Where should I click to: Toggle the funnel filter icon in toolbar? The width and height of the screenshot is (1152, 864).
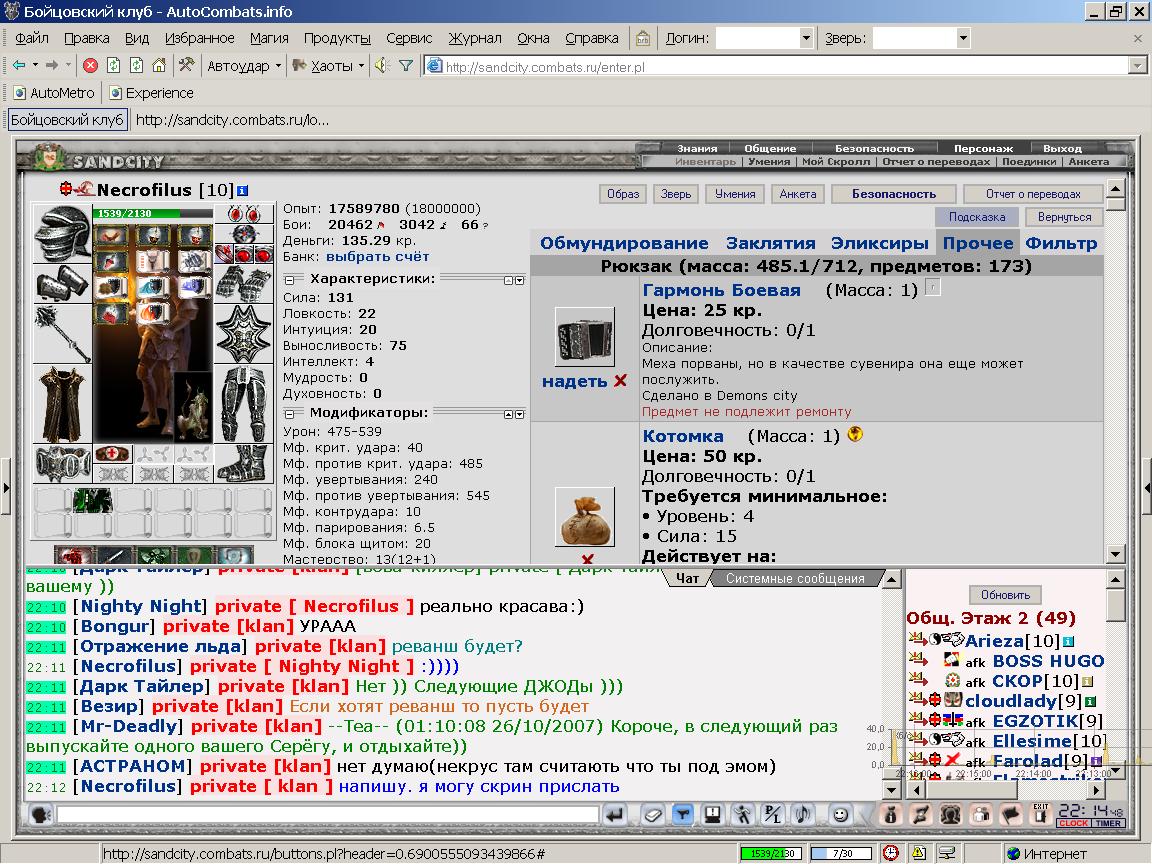coord(406,65)
